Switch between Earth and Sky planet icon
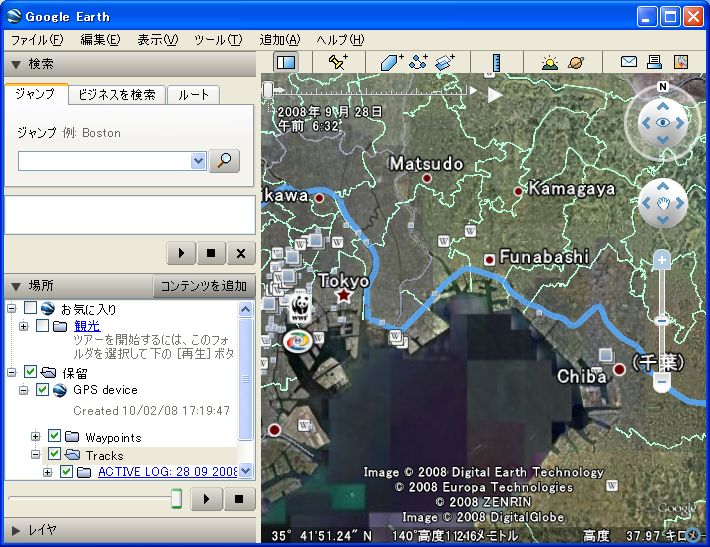This screenshot has height=547, width=710. coord(576,62)
